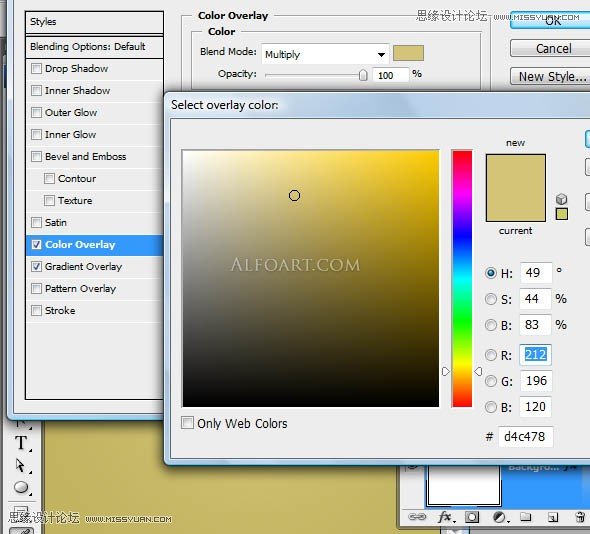Click the blue field showing 120

[x=535, y=407]
